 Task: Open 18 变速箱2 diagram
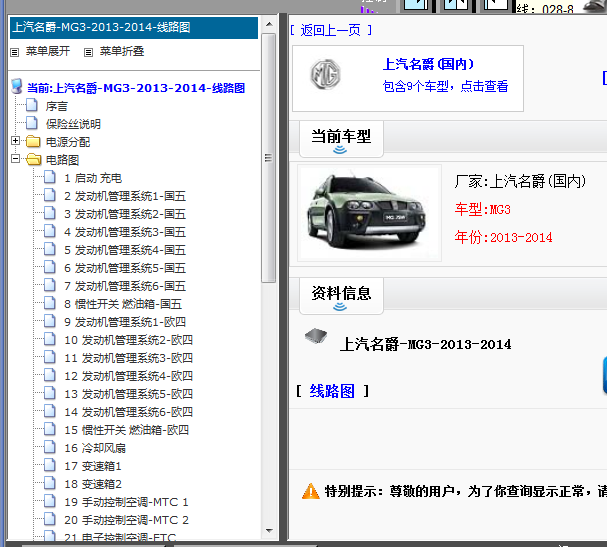click(x=93, y=484)
